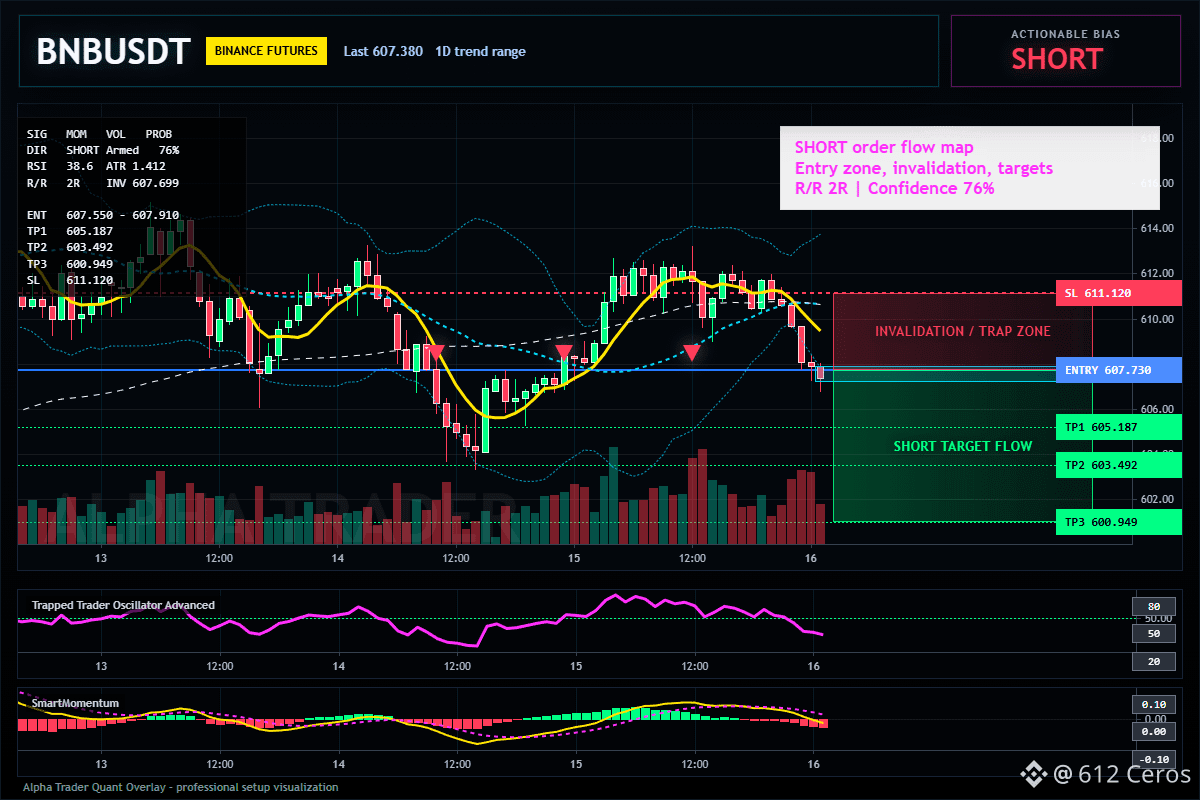Viewport: 1200px width, 800px height.
Task: Click the 606.00 price axis label
Action: [1156, 409]
